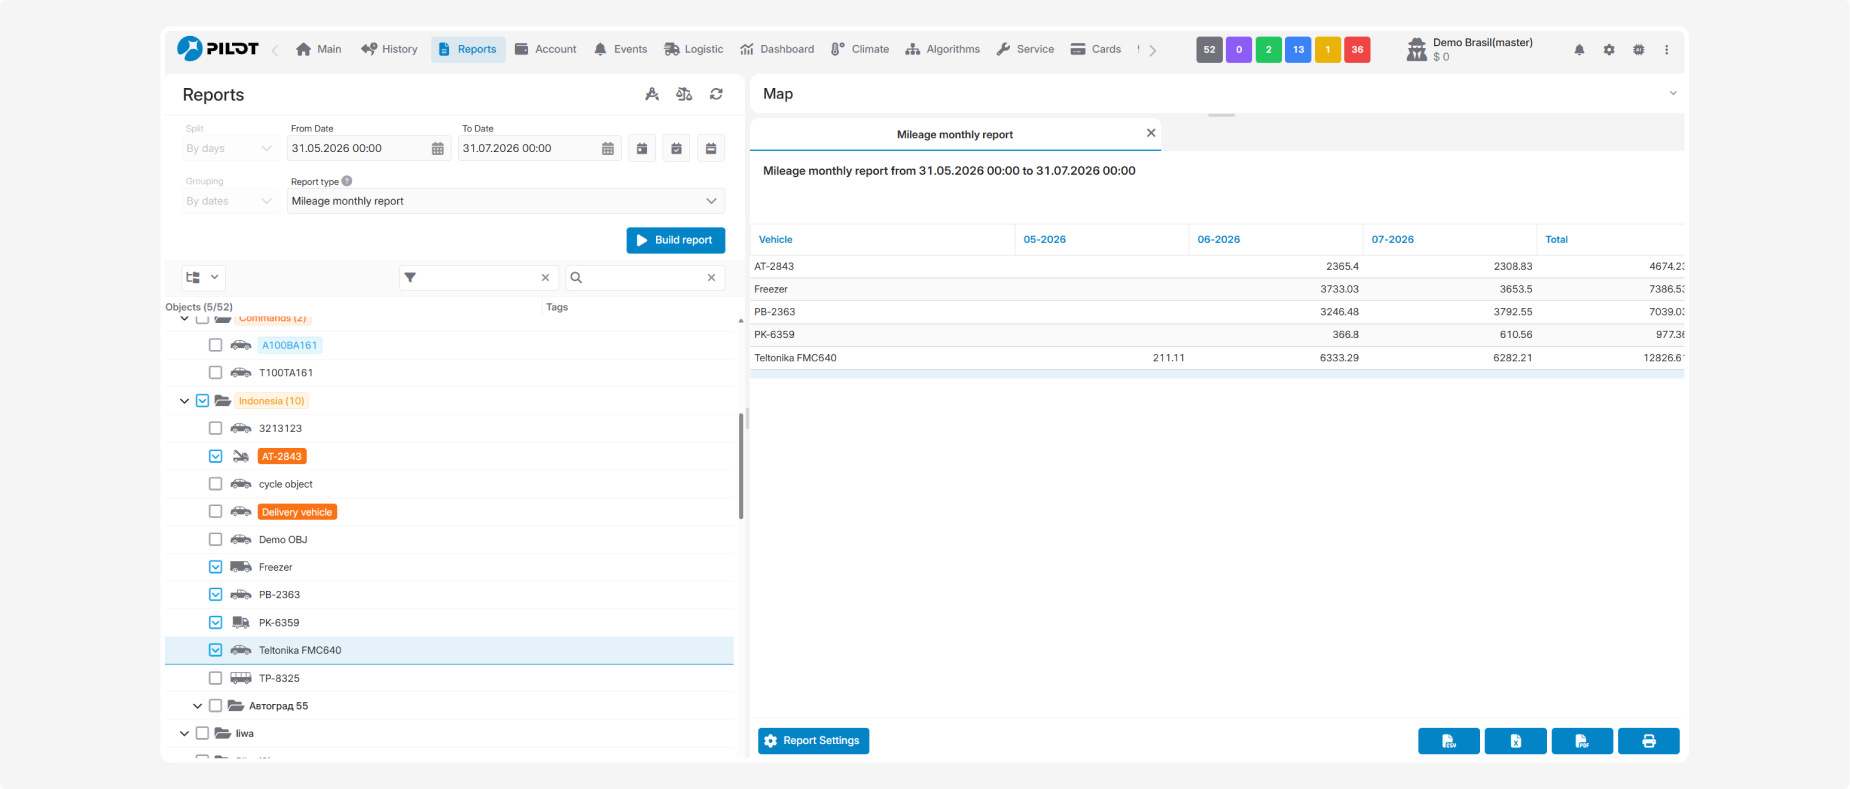Export report as PDF
This screenshot has width=1850, height=789.
[x=1582, y=741]
